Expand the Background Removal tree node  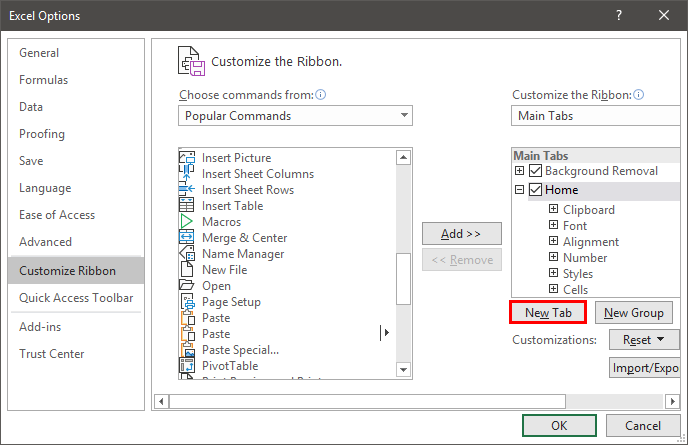click(520, 170)
